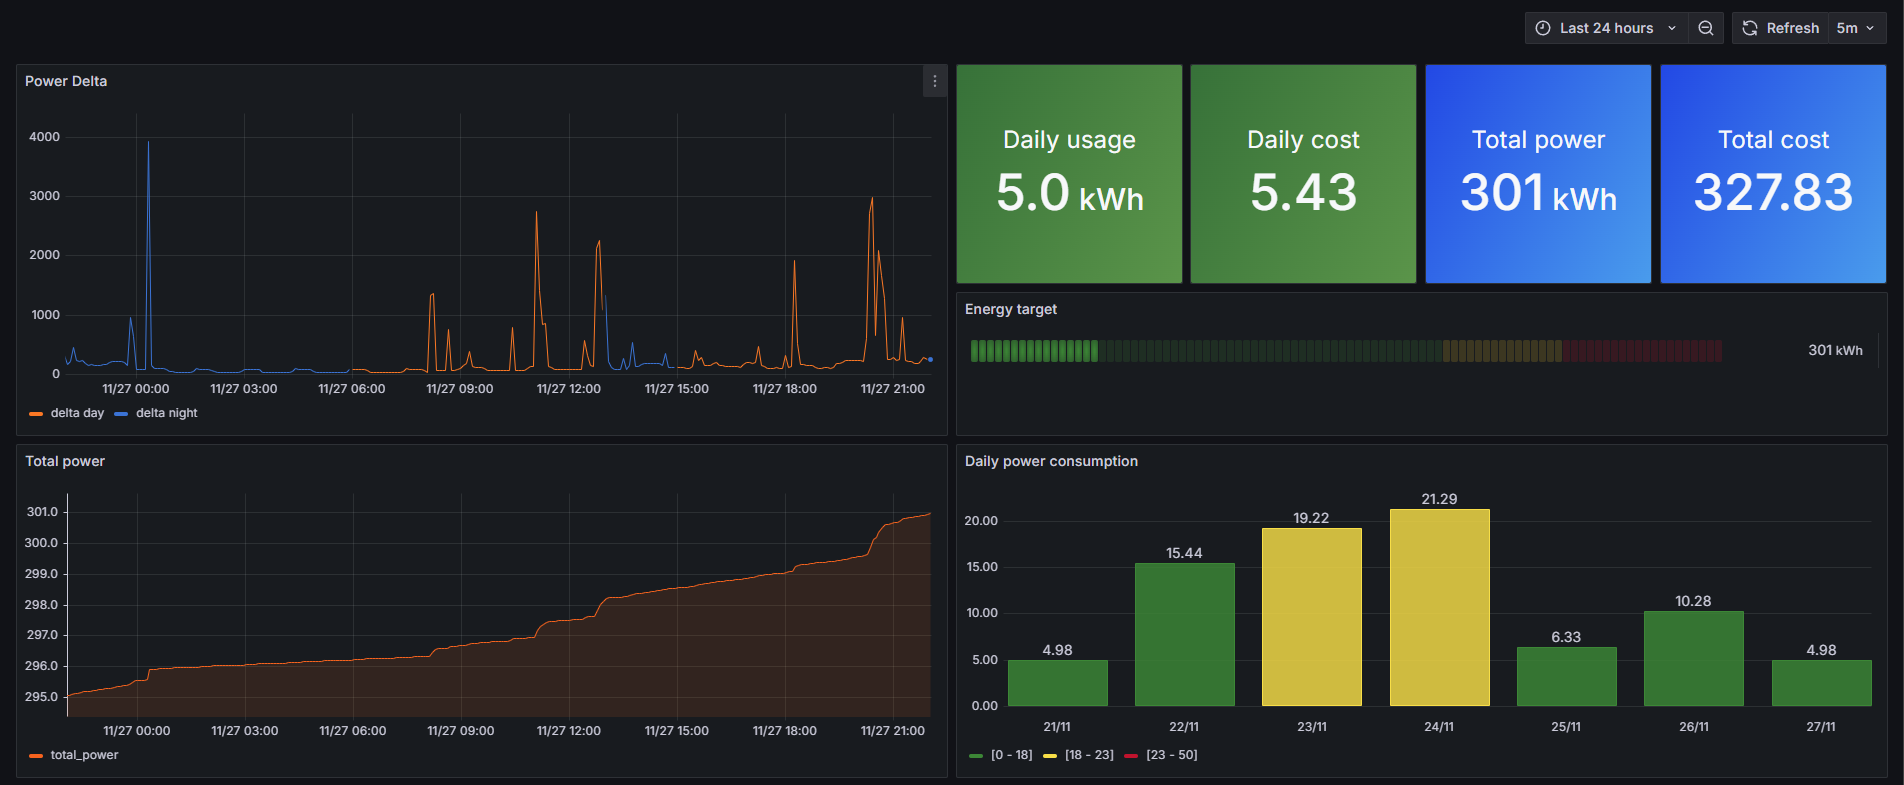The width and height of the screenshot is (1904, 785).
Task: Select the 22/11 bar showing 15.44
Action: pyautogui.click(x=1184, y=634)
